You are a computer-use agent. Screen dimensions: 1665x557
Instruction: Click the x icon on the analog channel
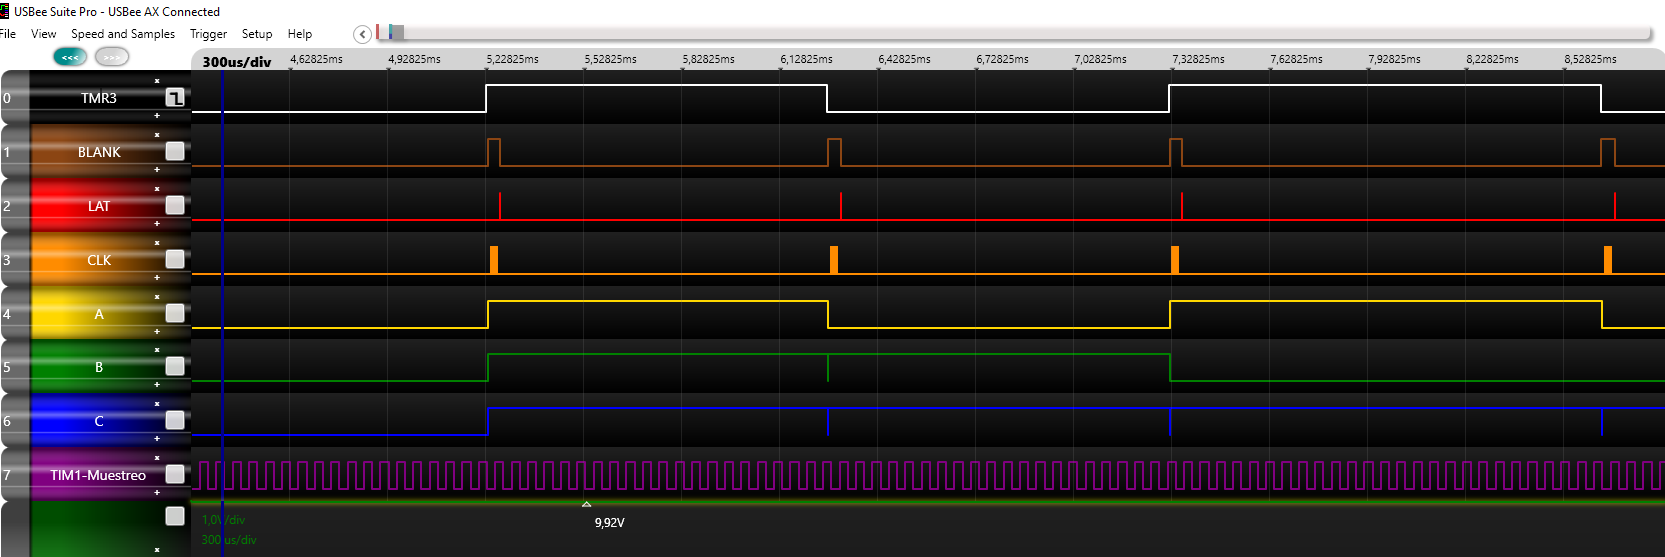[157, 550]
